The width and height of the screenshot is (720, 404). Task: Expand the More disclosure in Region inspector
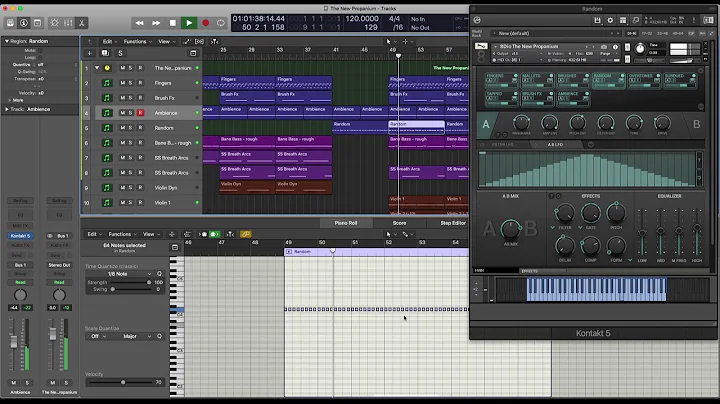[10, 100]
